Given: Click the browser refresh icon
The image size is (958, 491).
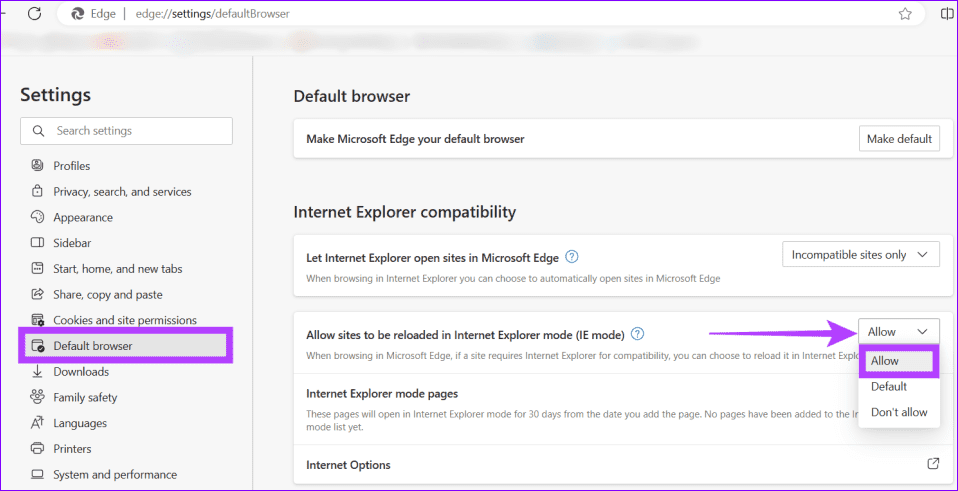Looking at the screenshot, I should tap(34, 14).
